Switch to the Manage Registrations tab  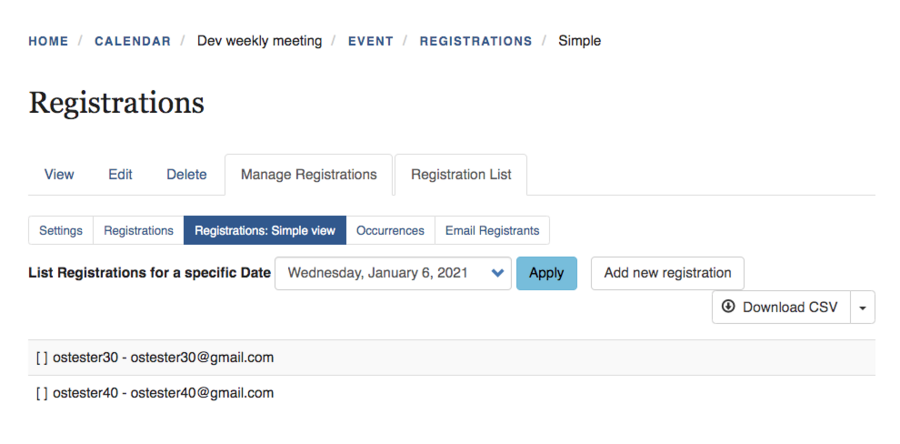[309, 174]
